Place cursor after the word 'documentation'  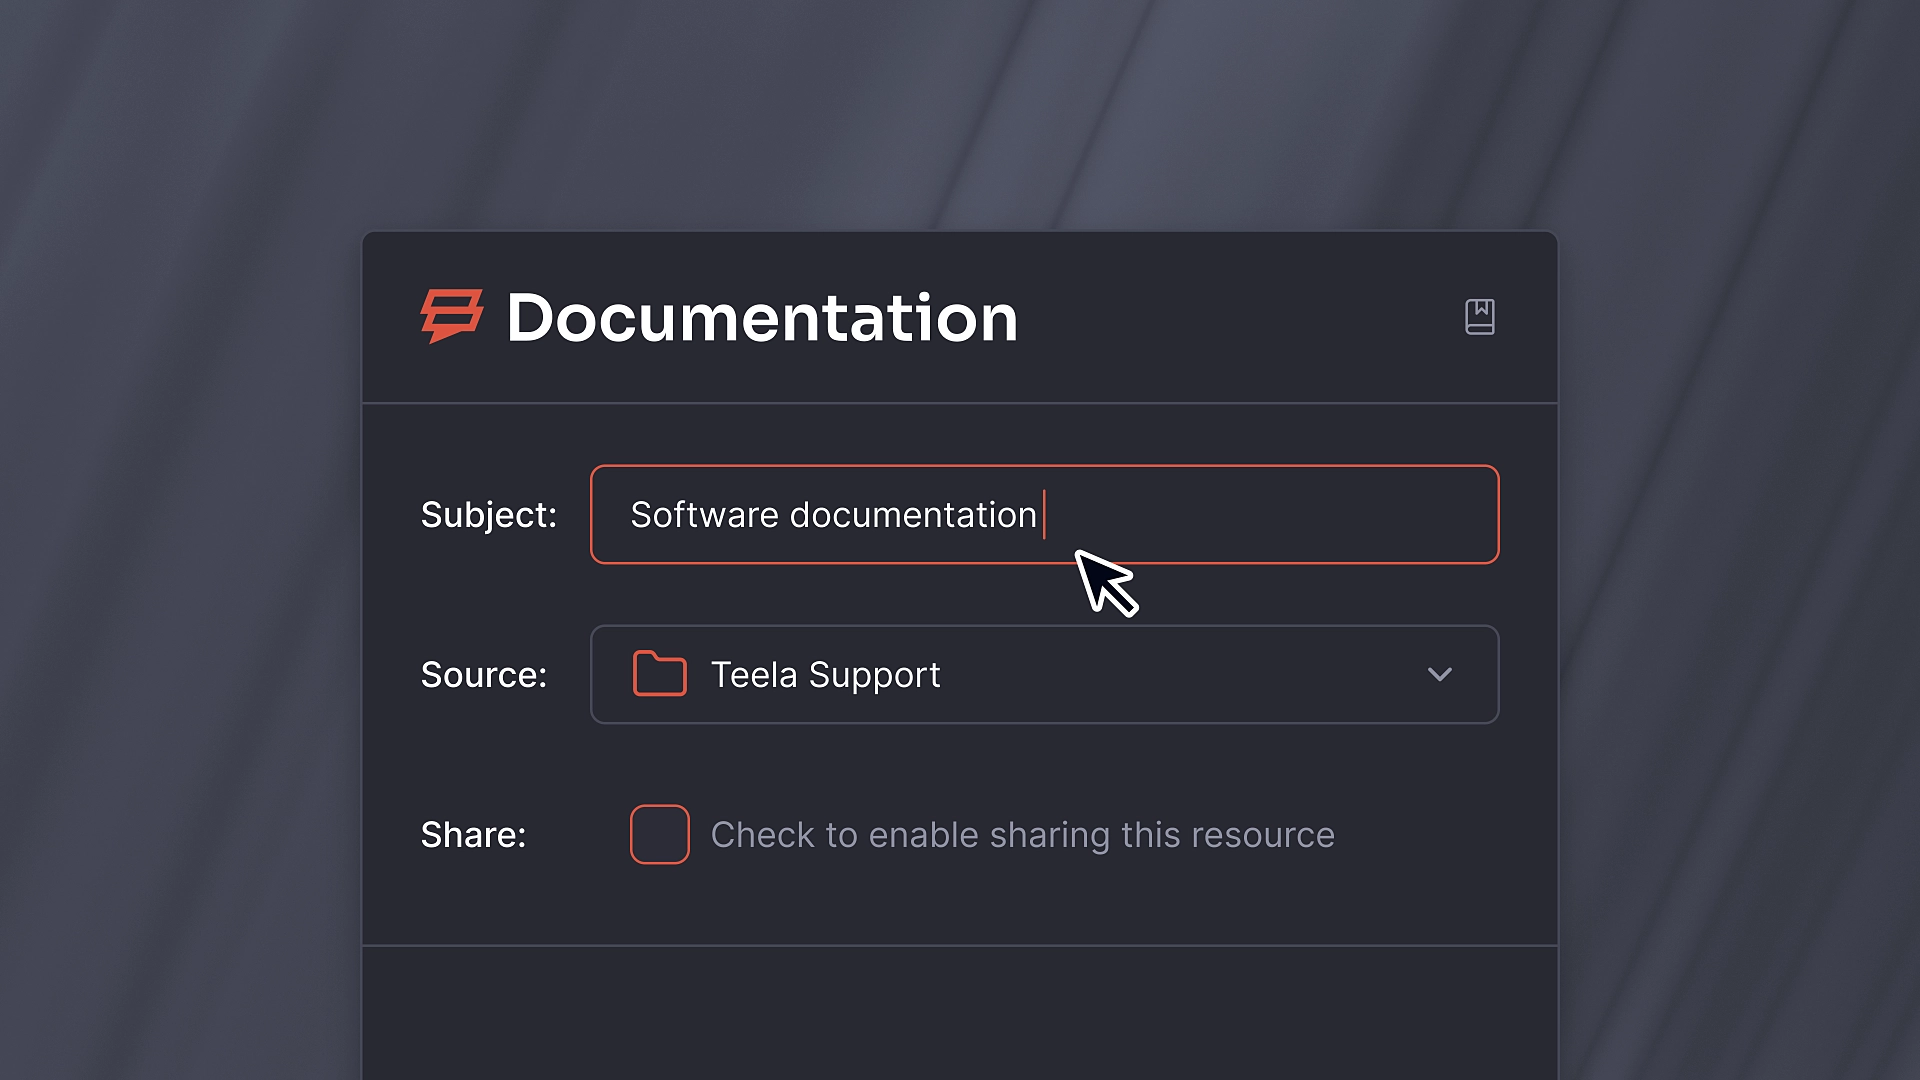[1040, 515]
